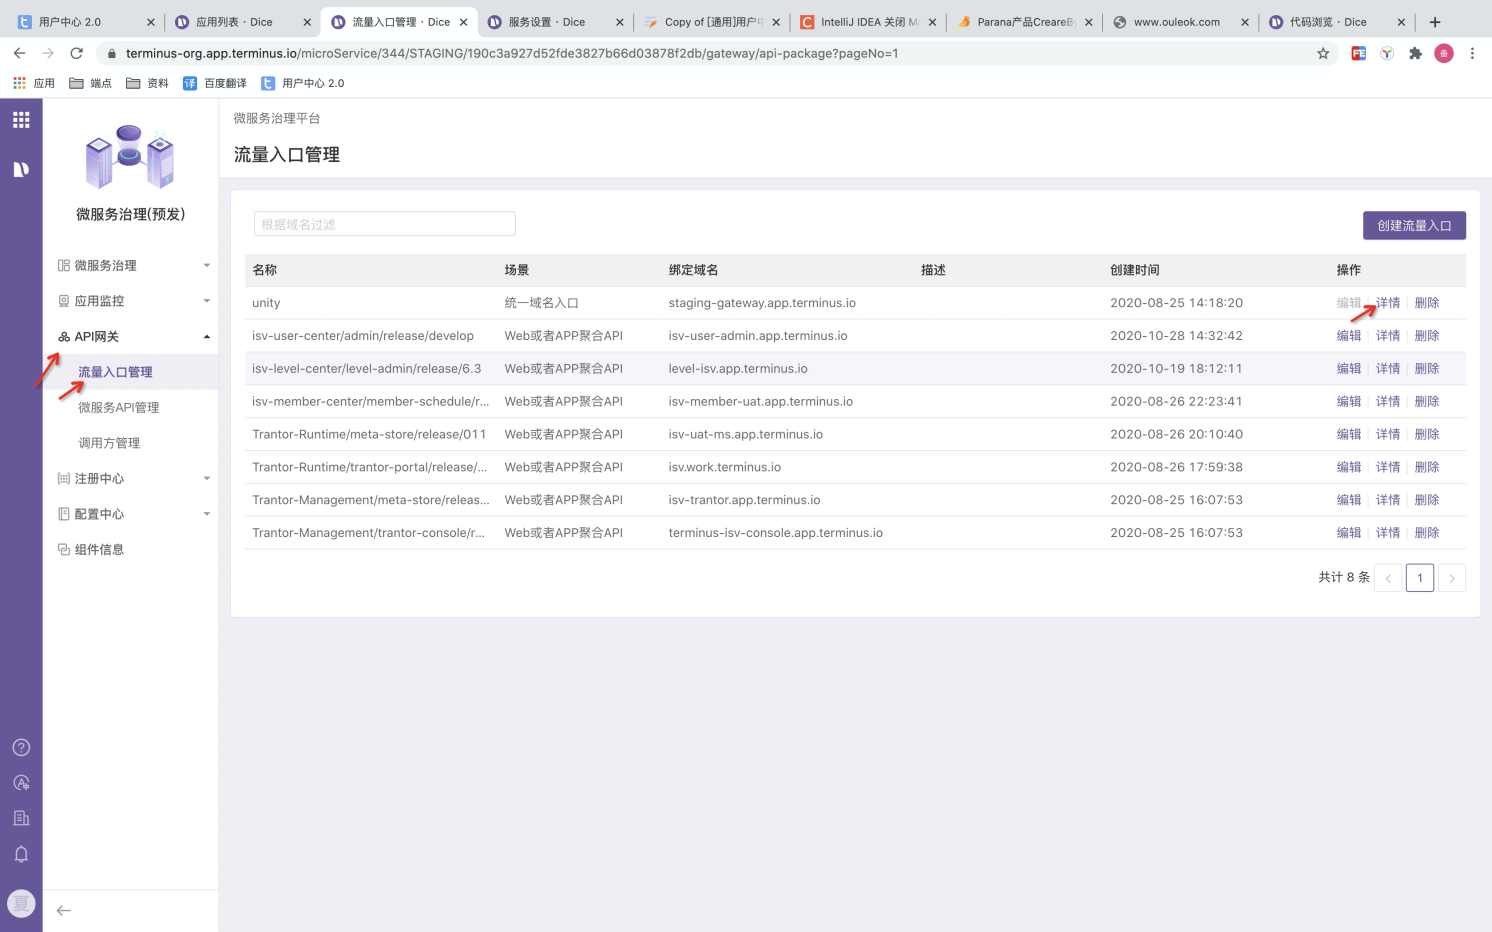Close the 流量入口管理 · Dice tab
The width and height of the screenshot is (1492, 932).
tap(463, 22)
